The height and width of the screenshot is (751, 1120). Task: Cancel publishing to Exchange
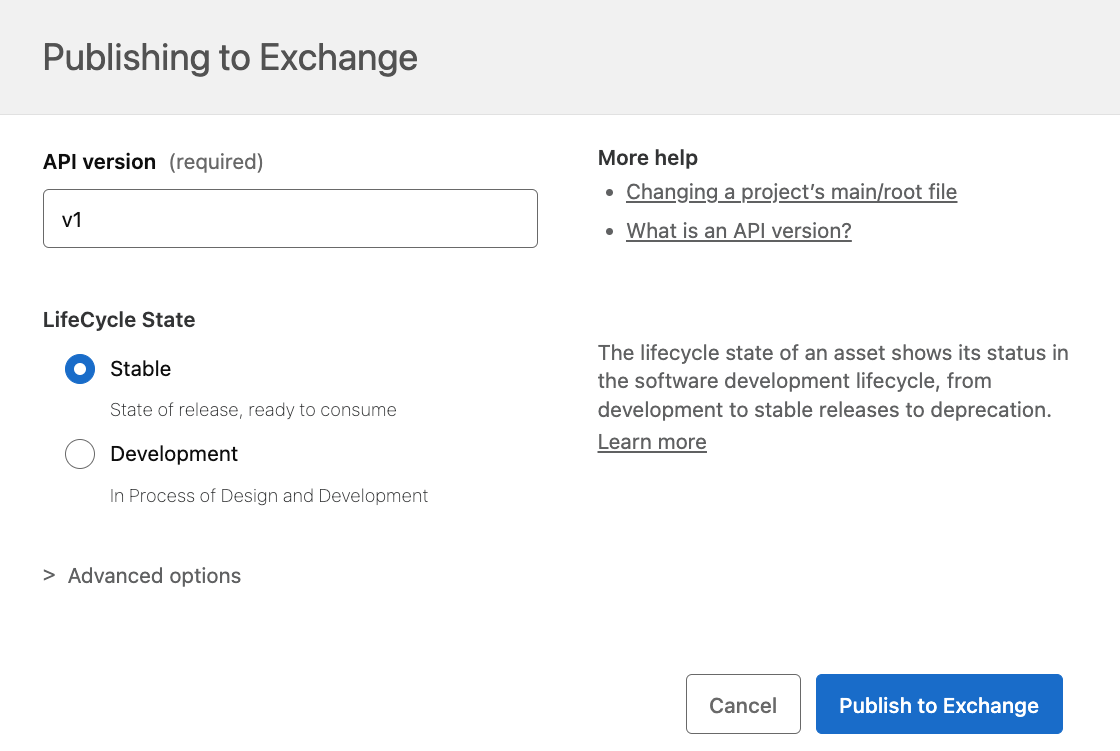[743, 704]
